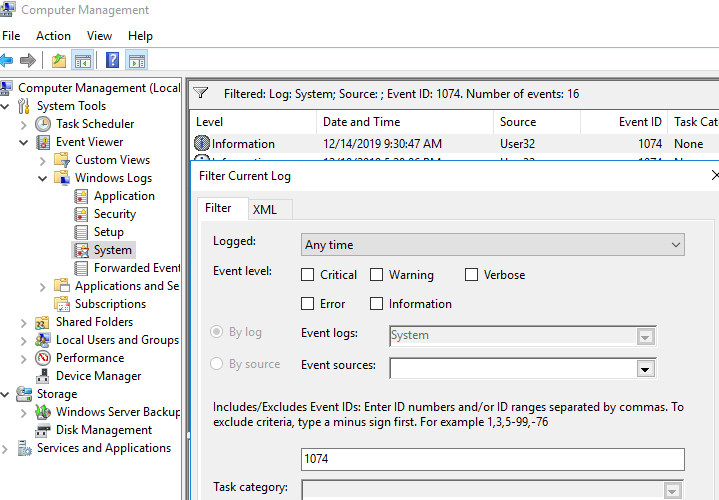Click the Event ID field containing 1074
The height and width of the screenshot is (500, 719).
point(492,459)
